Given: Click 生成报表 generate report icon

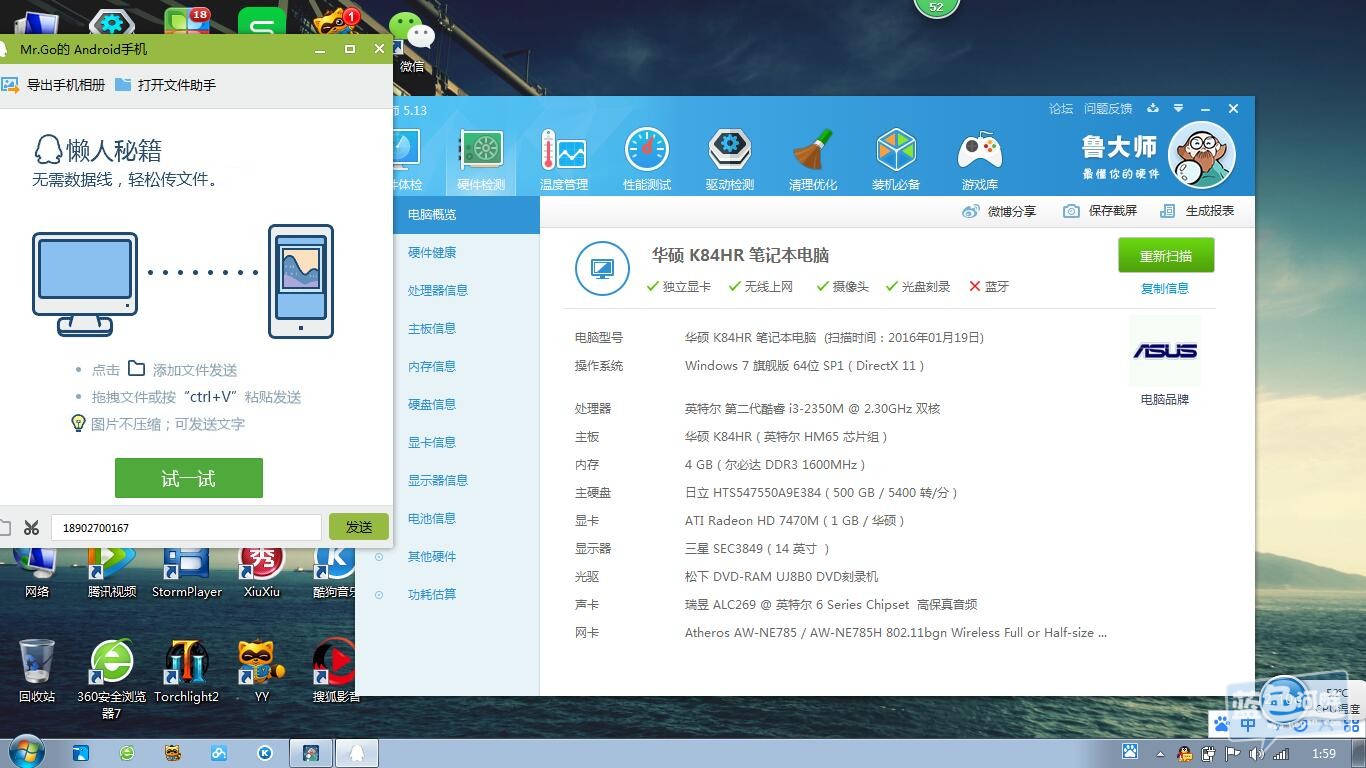Looking at the screenshot, I should coord(1167,211).
